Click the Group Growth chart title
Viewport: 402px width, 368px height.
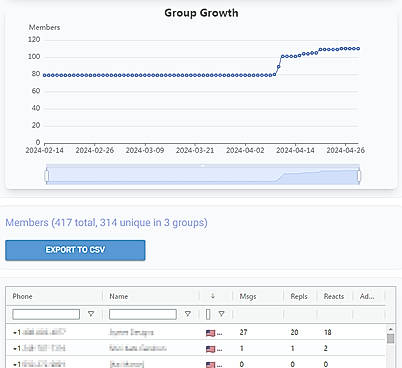201,13
